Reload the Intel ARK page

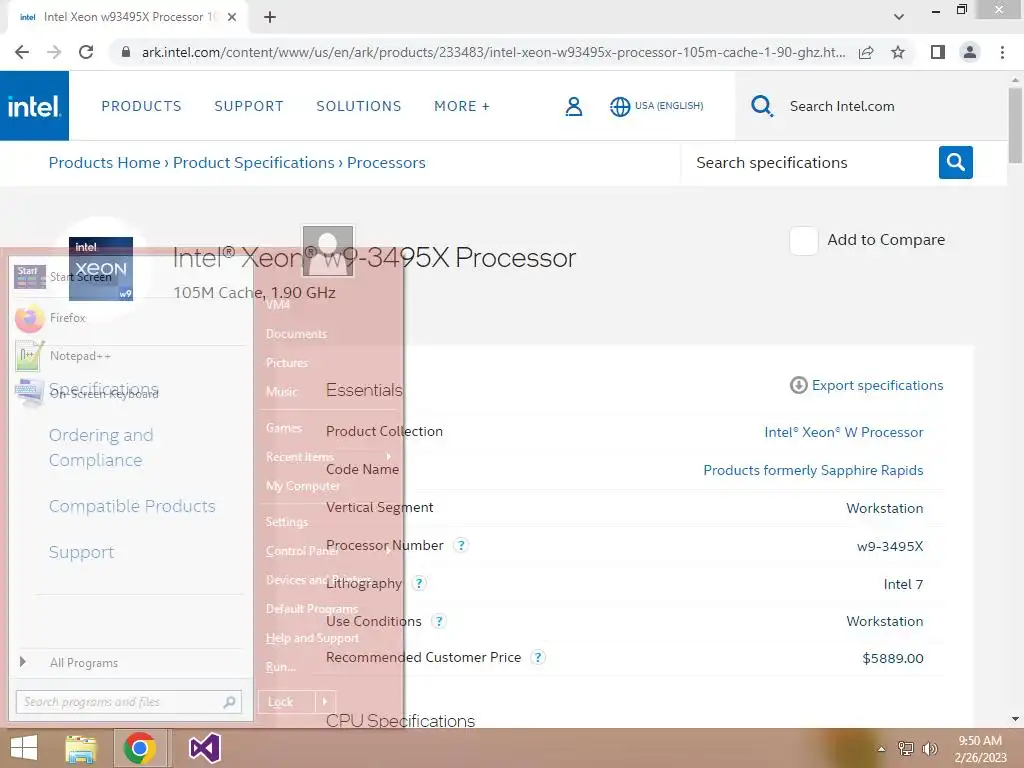[x=86, y=52]
